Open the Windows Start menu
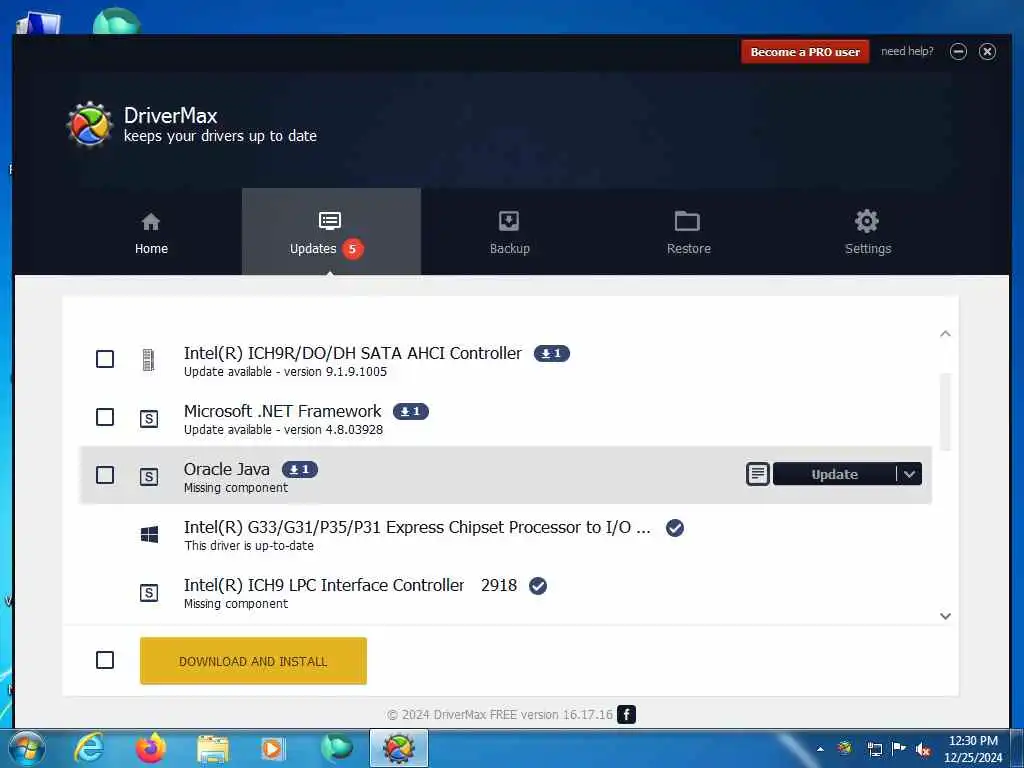This screenshot has height=768, width=1024. 26,749
